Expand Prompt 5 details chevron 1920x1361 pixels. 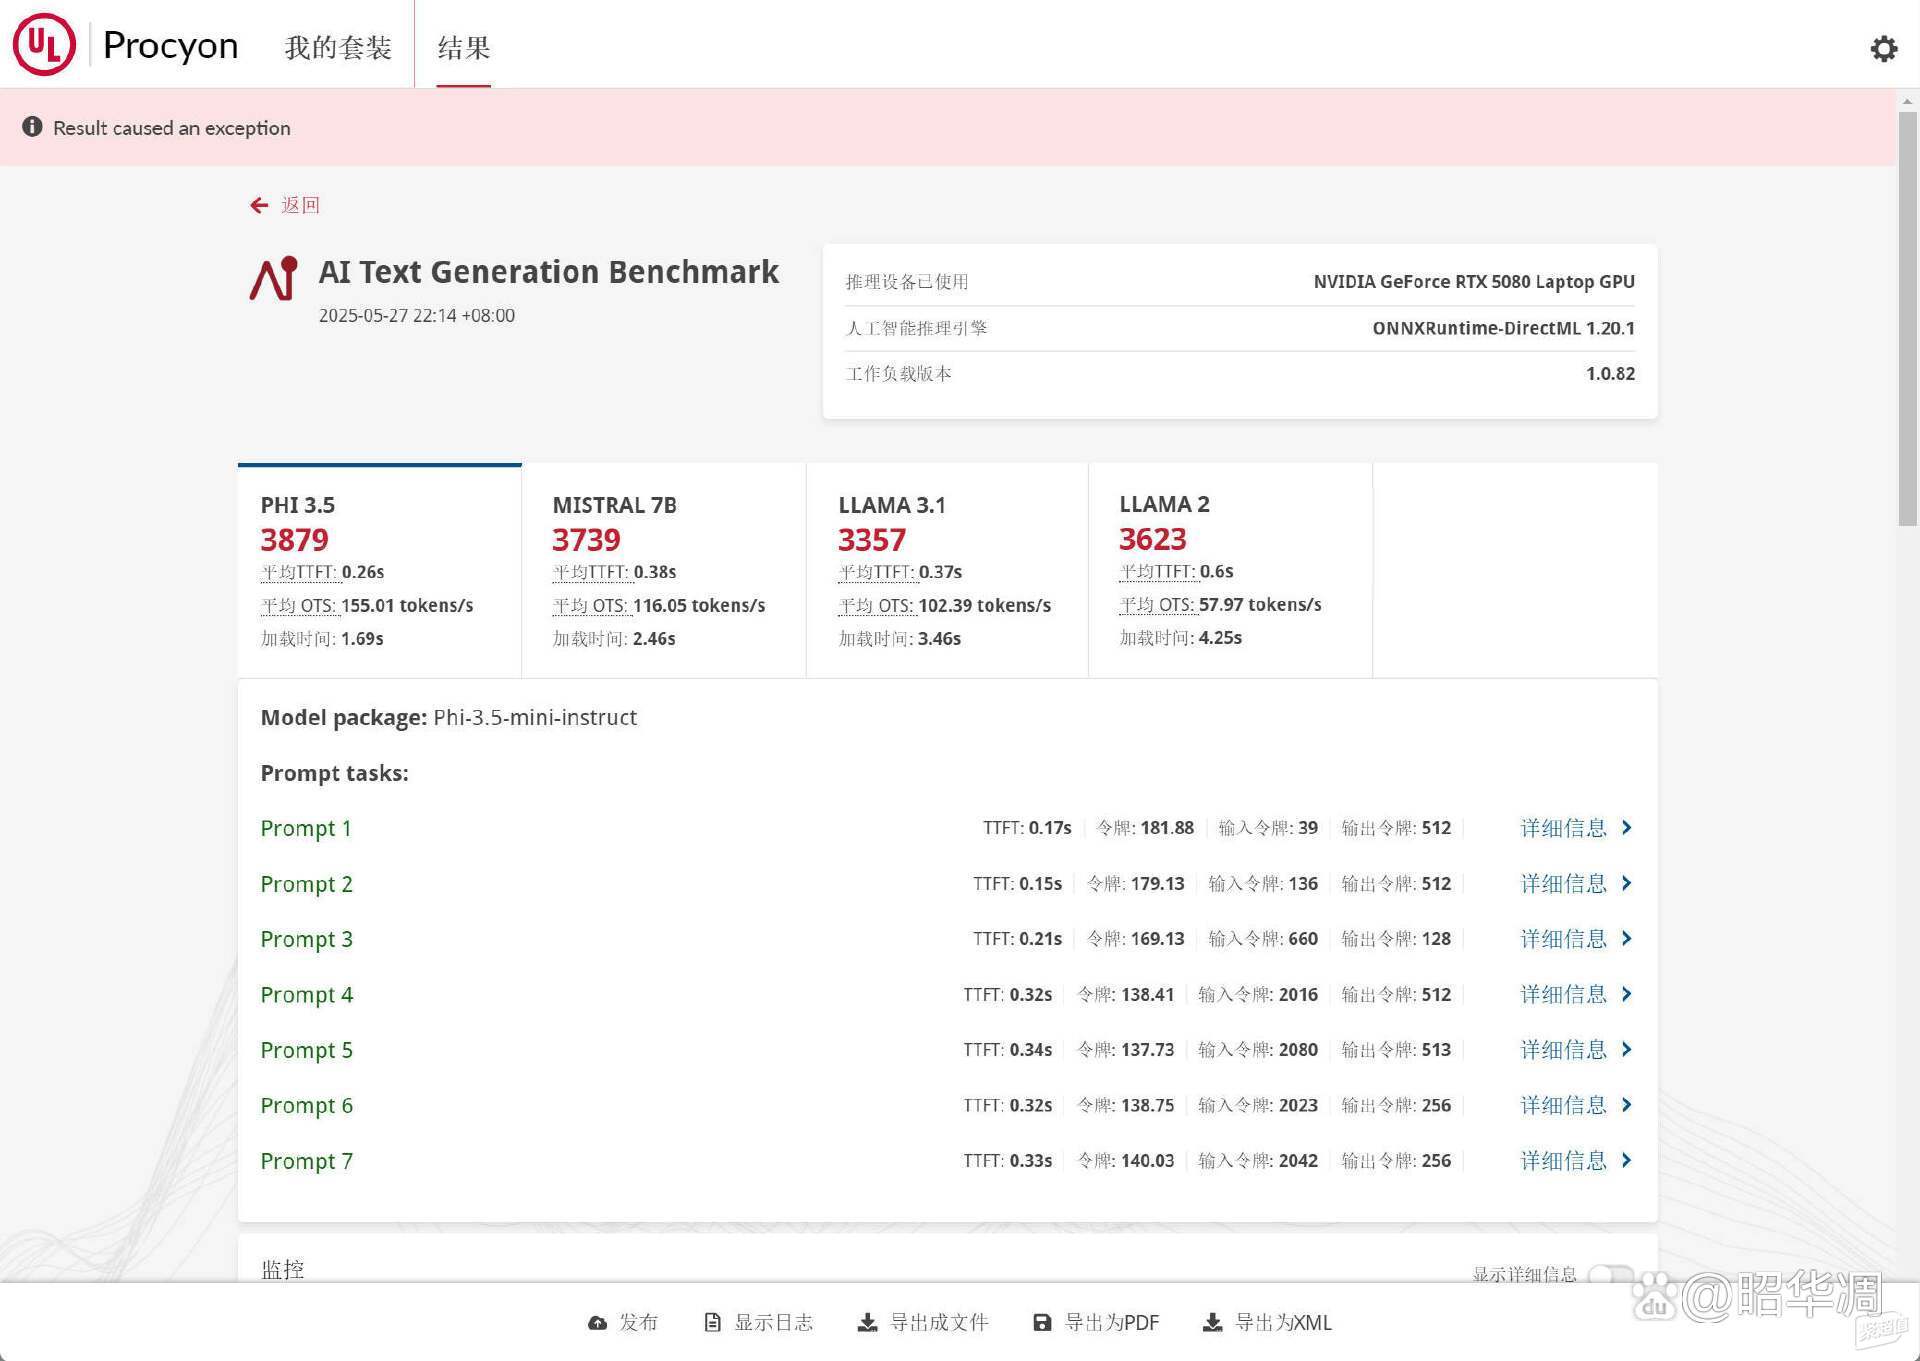1627,1049
